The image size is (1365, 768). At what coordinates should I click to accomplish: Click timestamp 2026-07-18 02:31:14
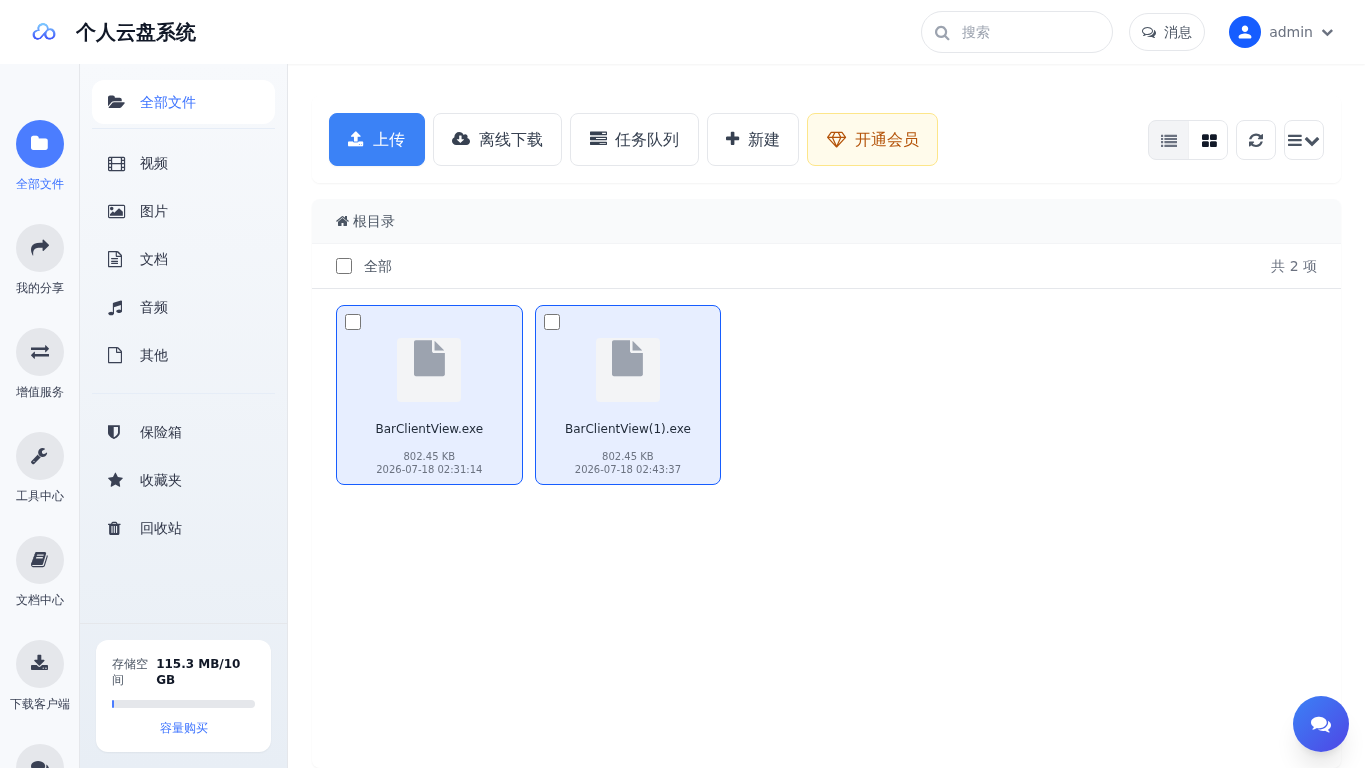click(429, 470)
